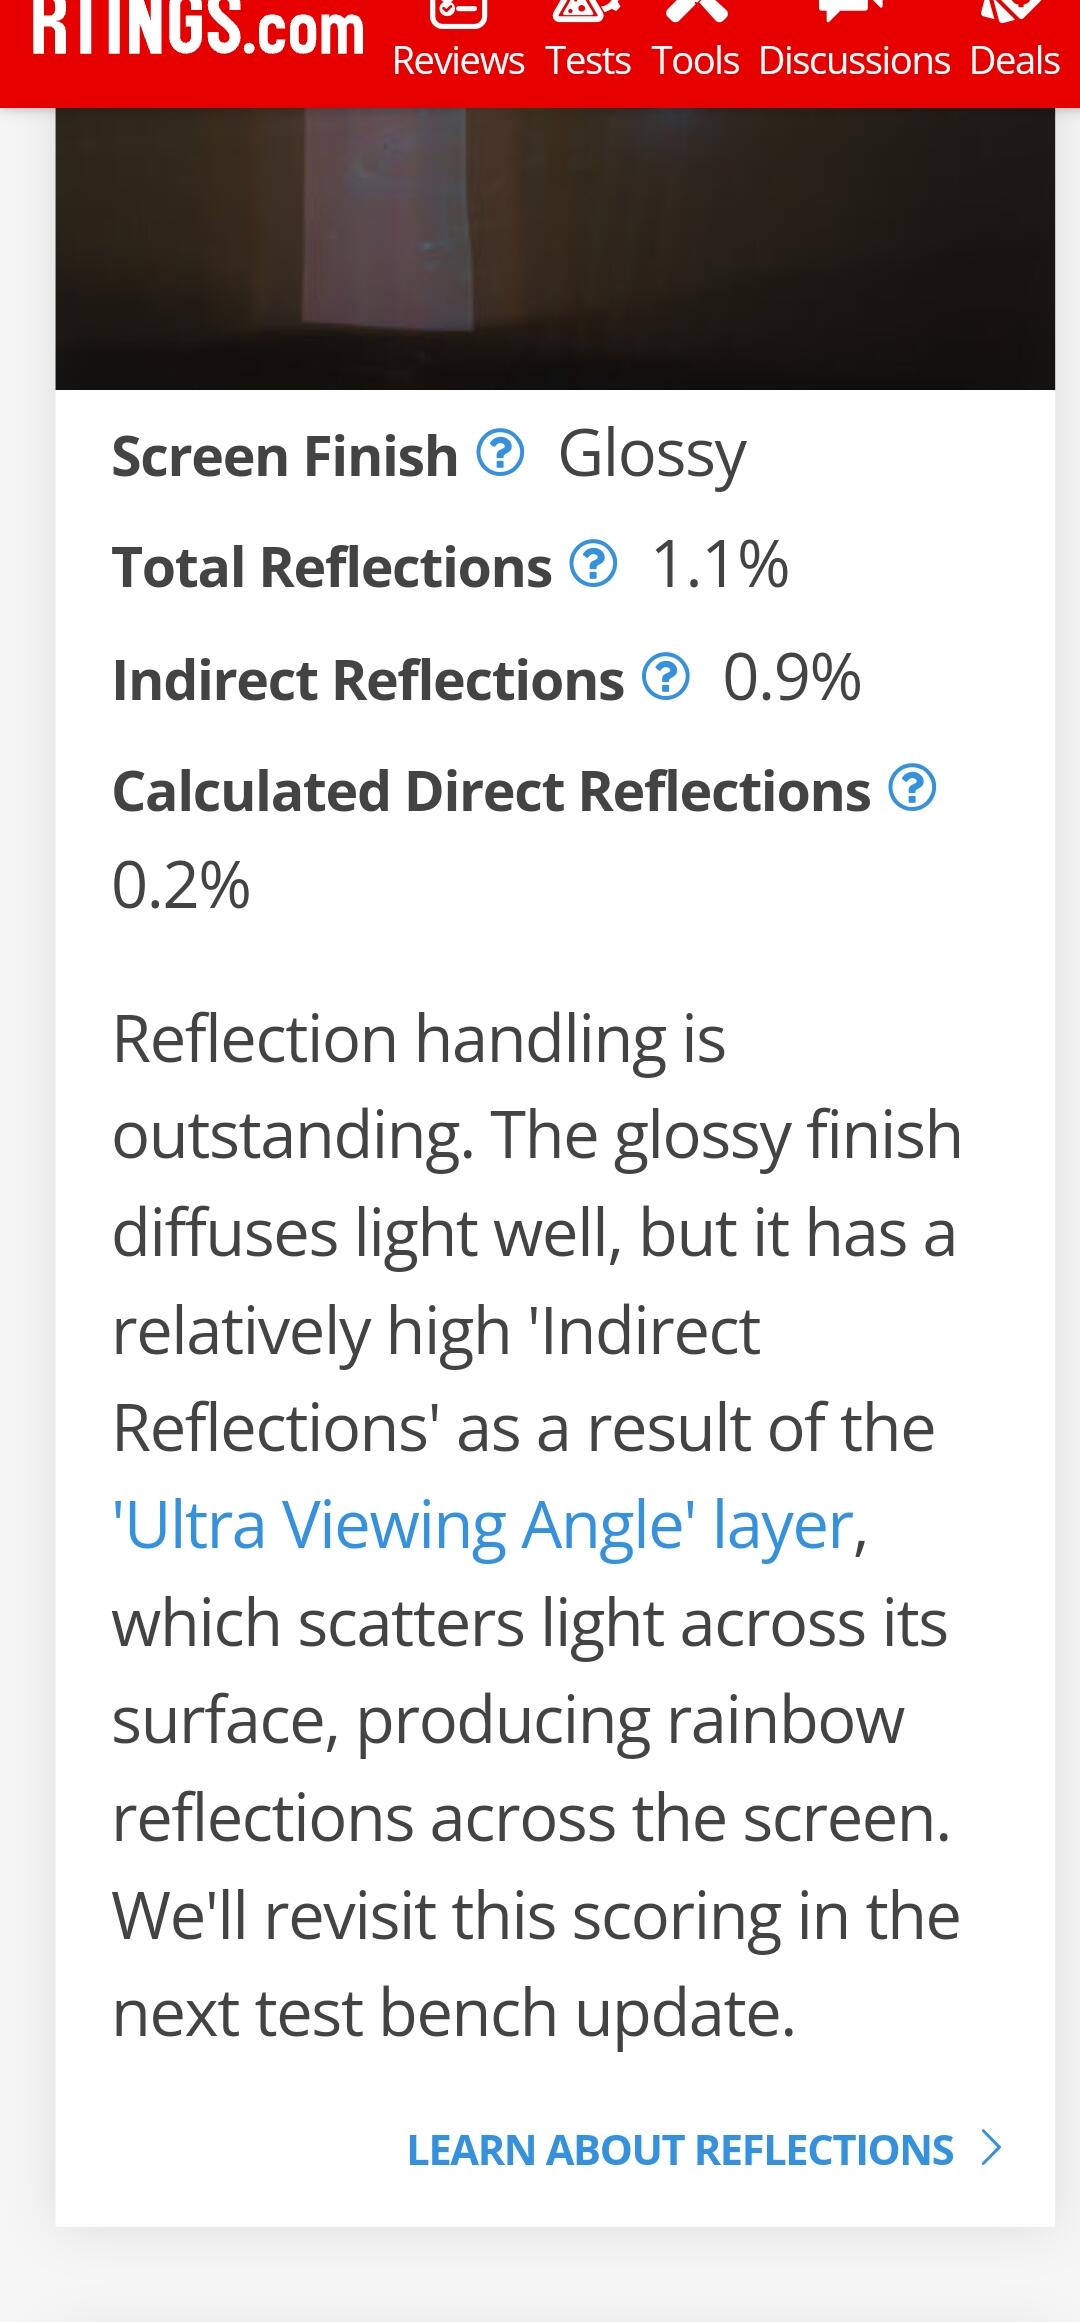Click the Calculated Direct Reflections label
Screen dimensions: 1080x2322
point(491,791)
